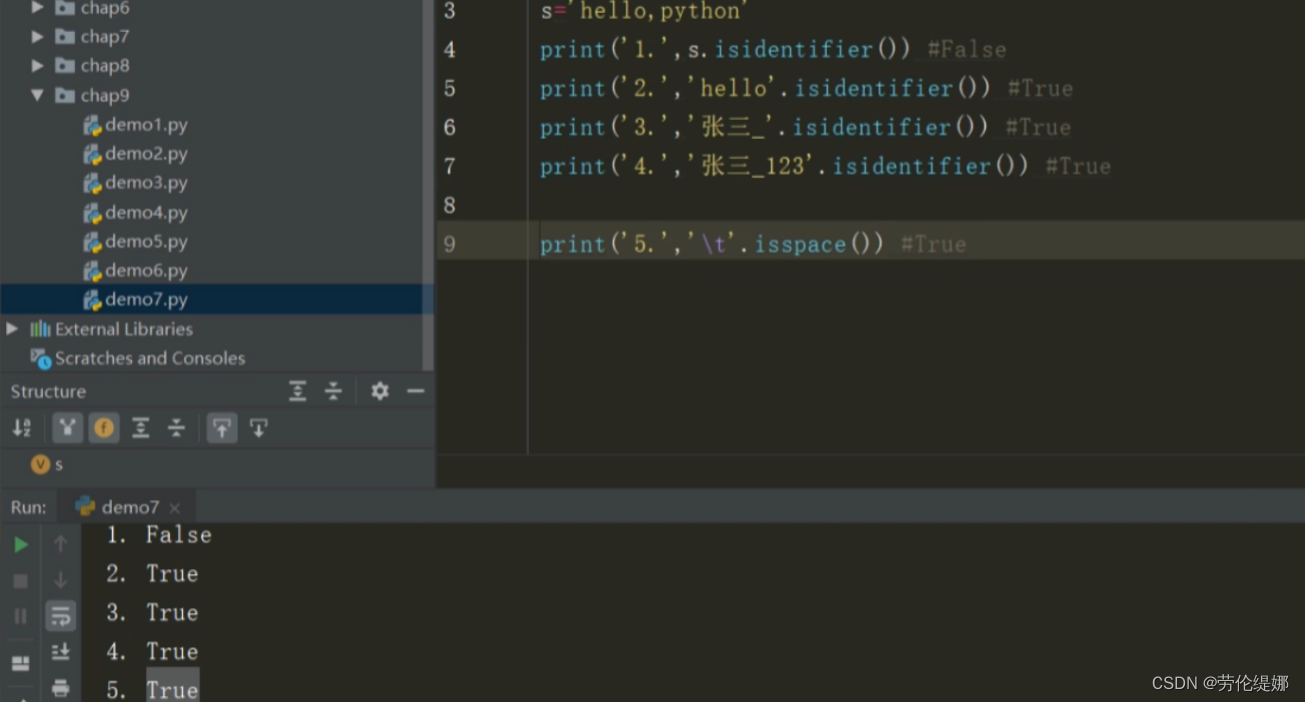This screenshot has width=1305, height=702.
Task: Open Scratches and Consoles
Action: (150, 358)
